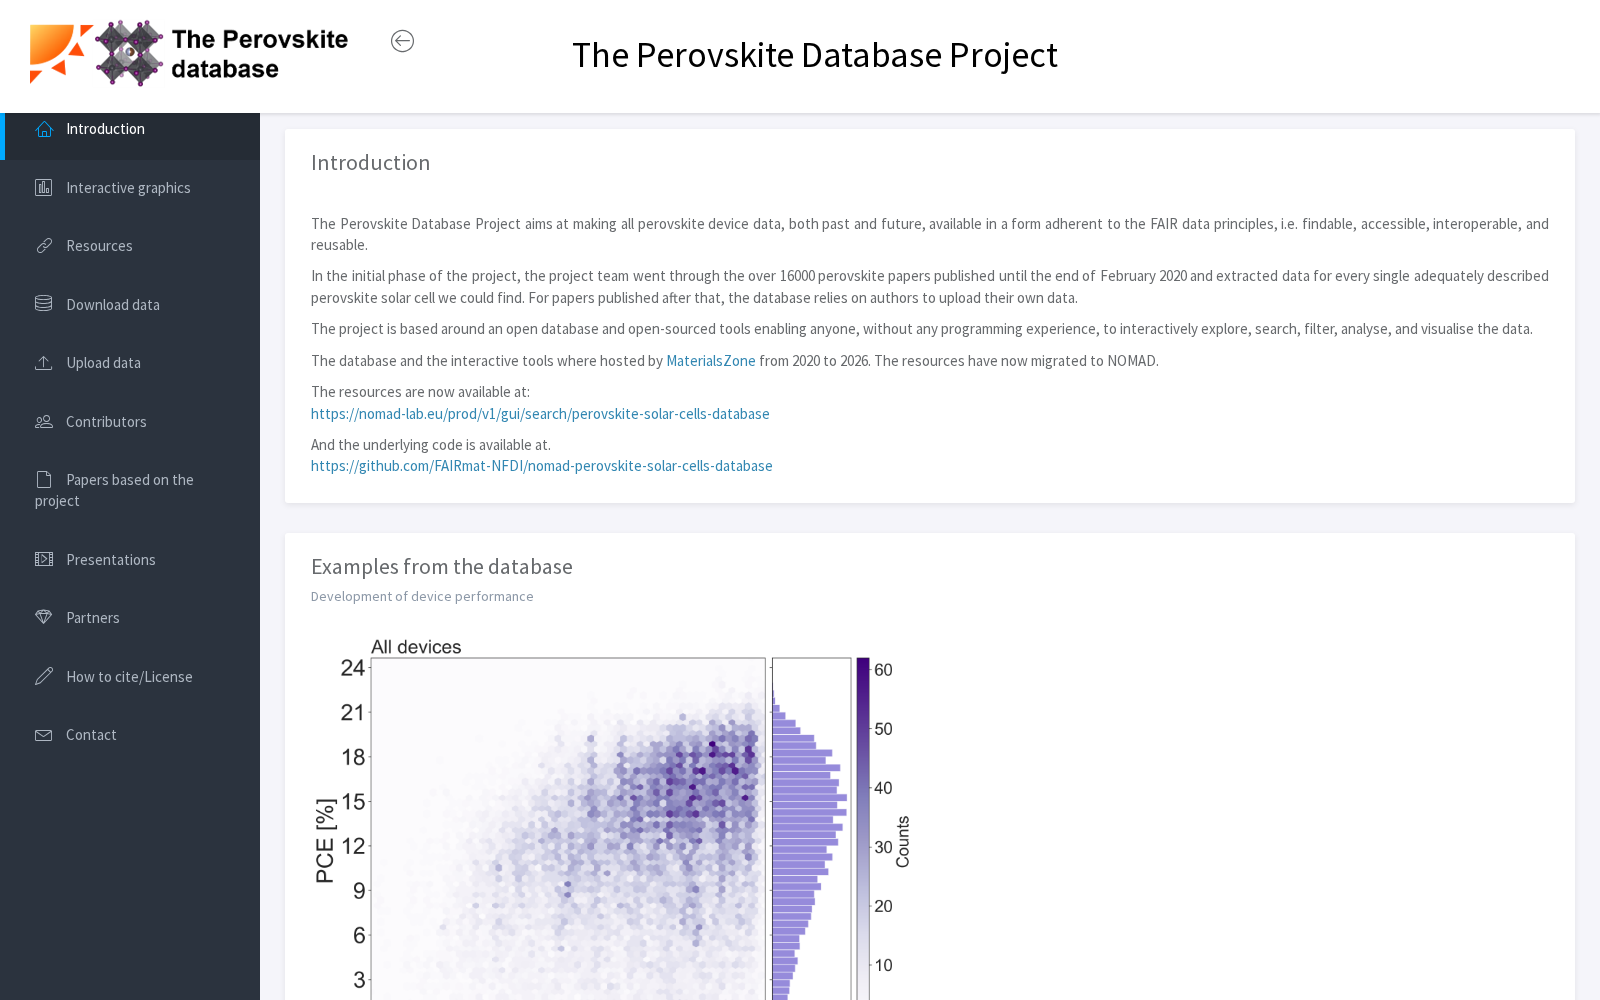
Task: Click the Partners diamond icon
Action: [x=44, y=617]
